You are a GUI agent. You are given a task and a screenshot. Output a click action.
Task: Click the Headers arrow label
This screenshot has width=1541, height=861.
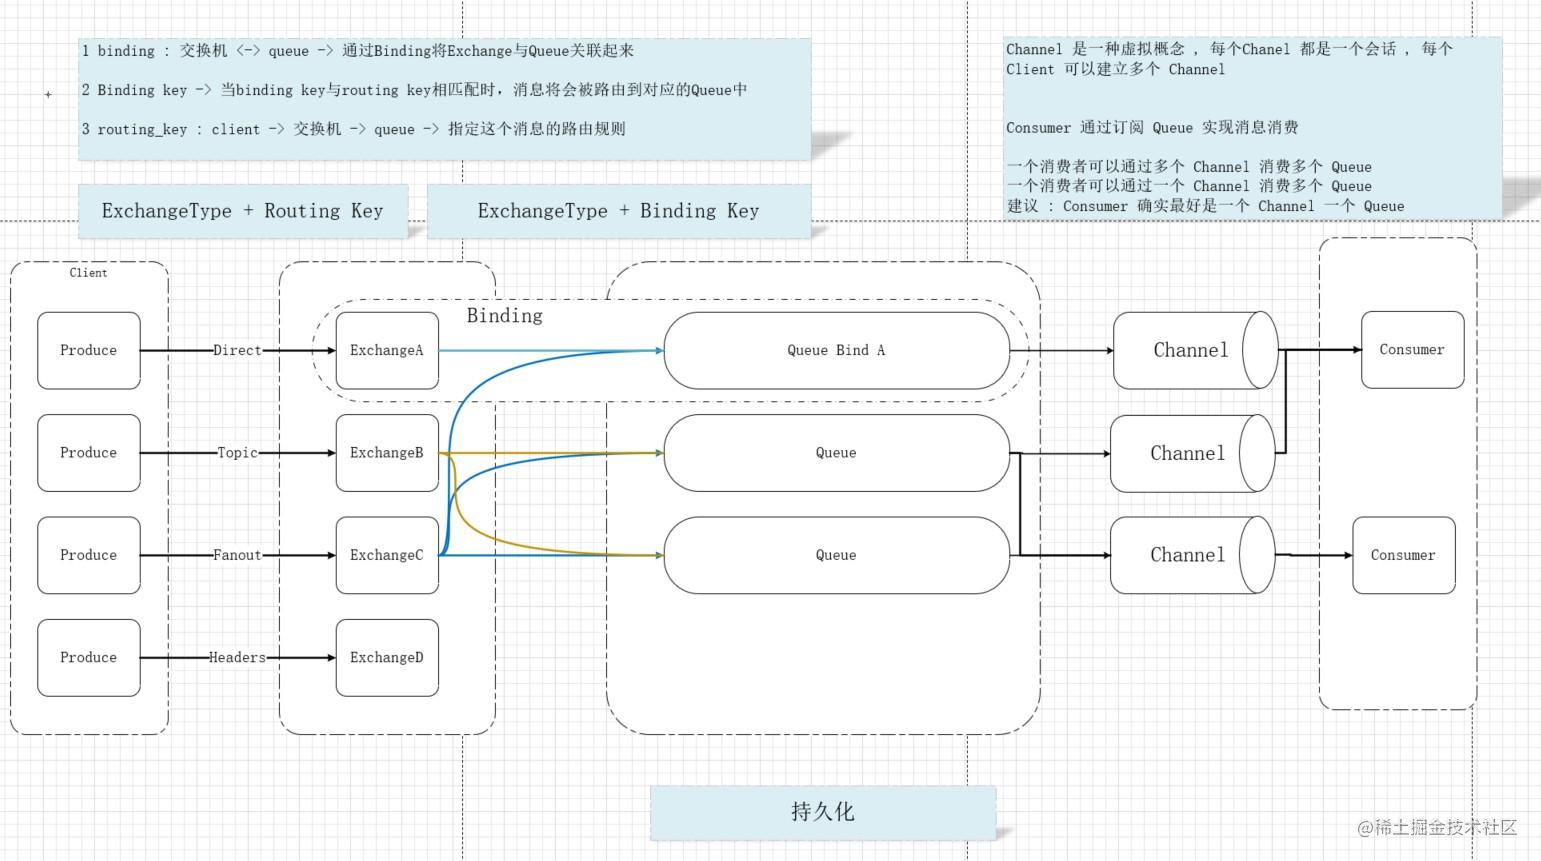point(237,657)
